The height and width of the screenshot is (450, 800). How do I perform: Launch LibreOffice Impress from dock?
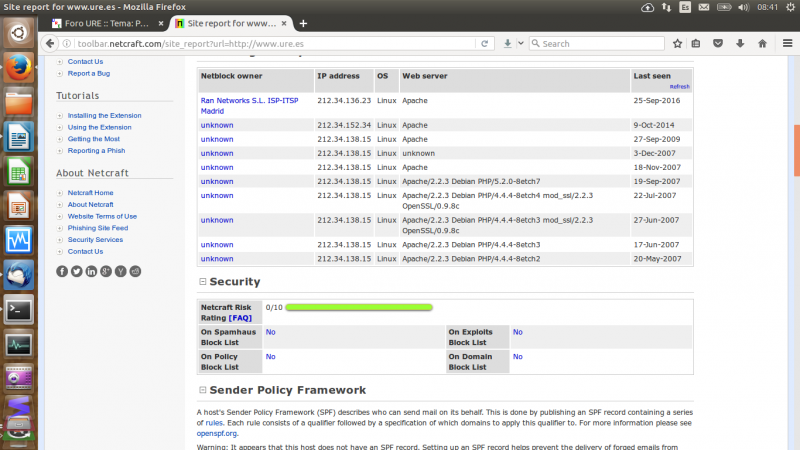pyautogui.click(x=18, y=207)
